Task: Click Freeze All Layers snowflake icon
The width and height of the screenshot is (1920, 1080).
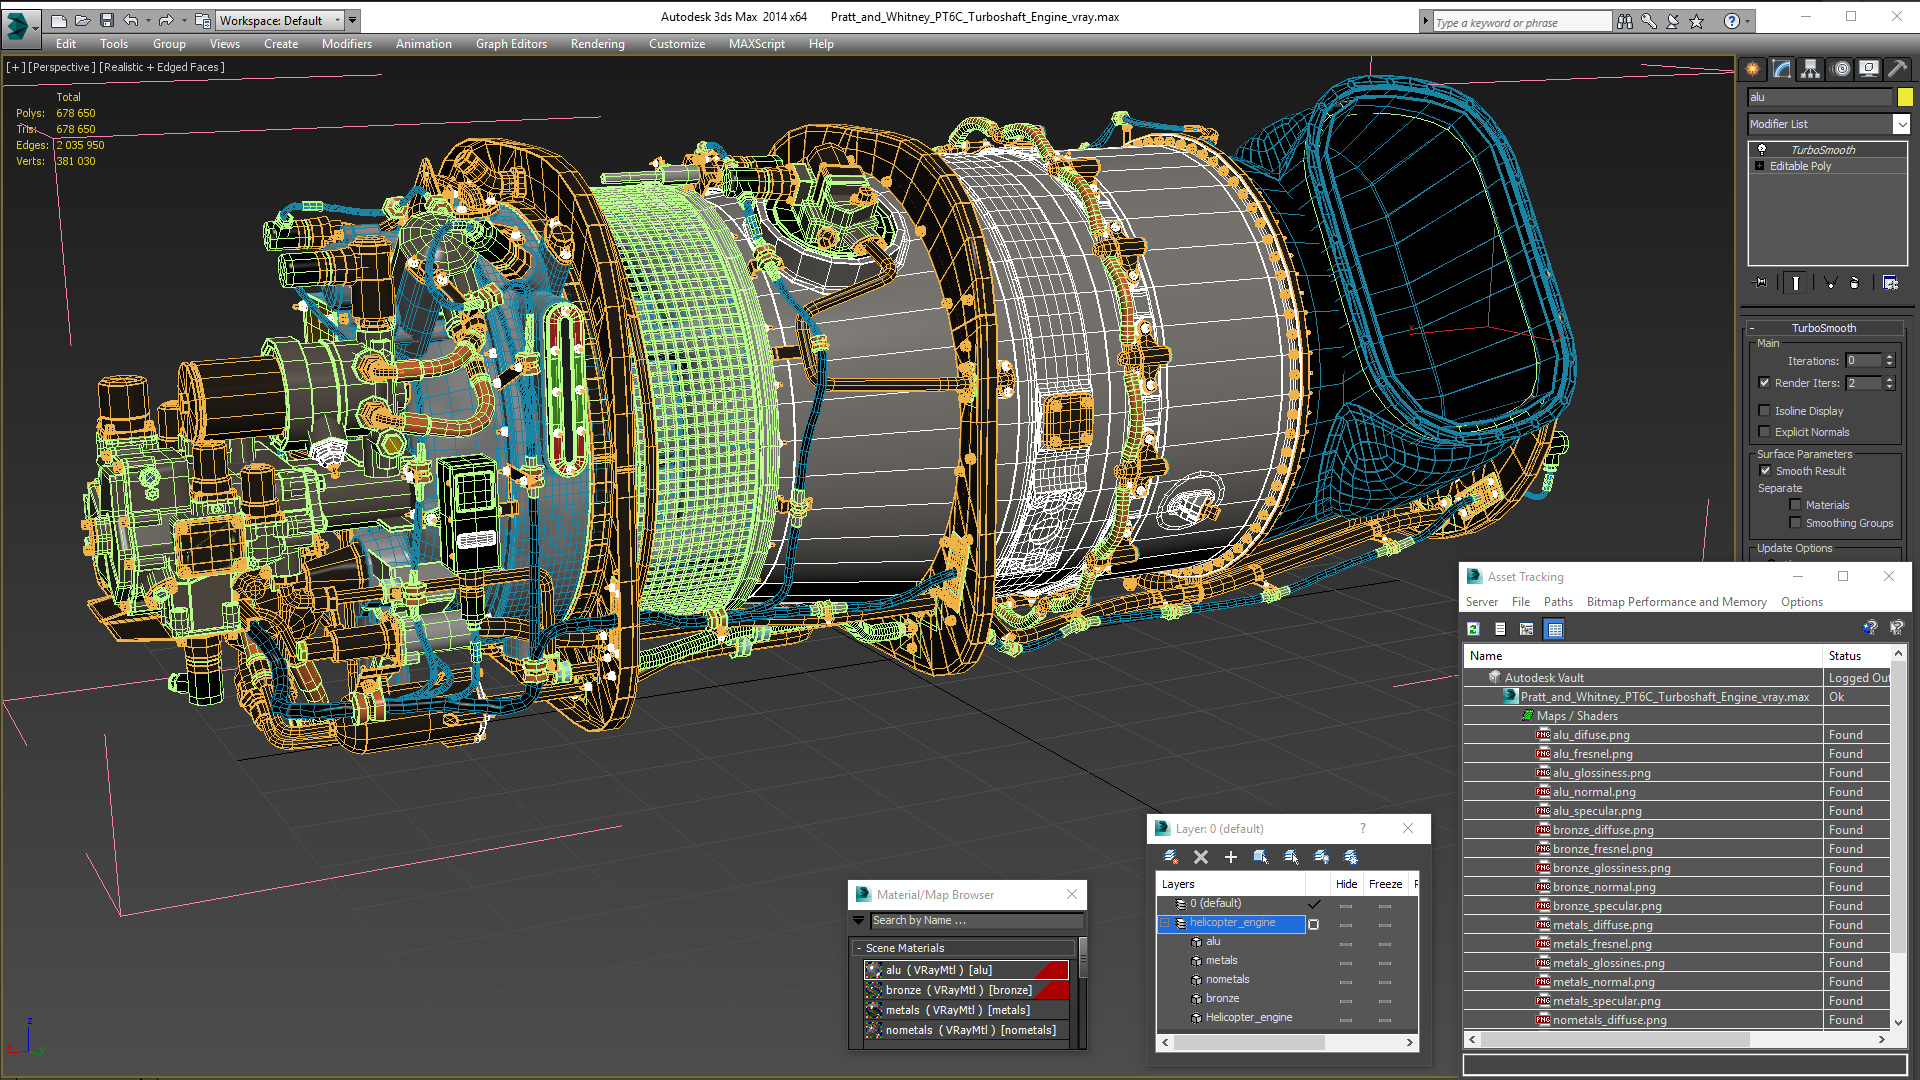Action: pyautogui.click(x=1350, y=857)
